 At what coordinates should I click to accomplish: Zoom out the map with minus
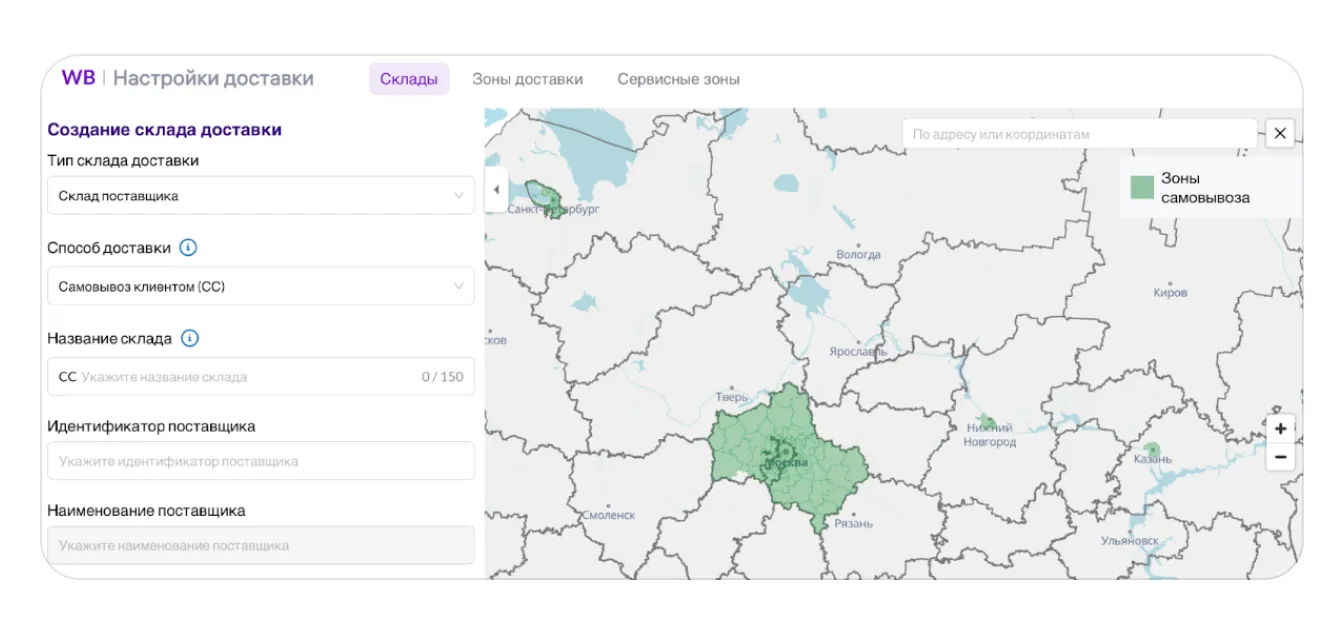coord(1280,457)
